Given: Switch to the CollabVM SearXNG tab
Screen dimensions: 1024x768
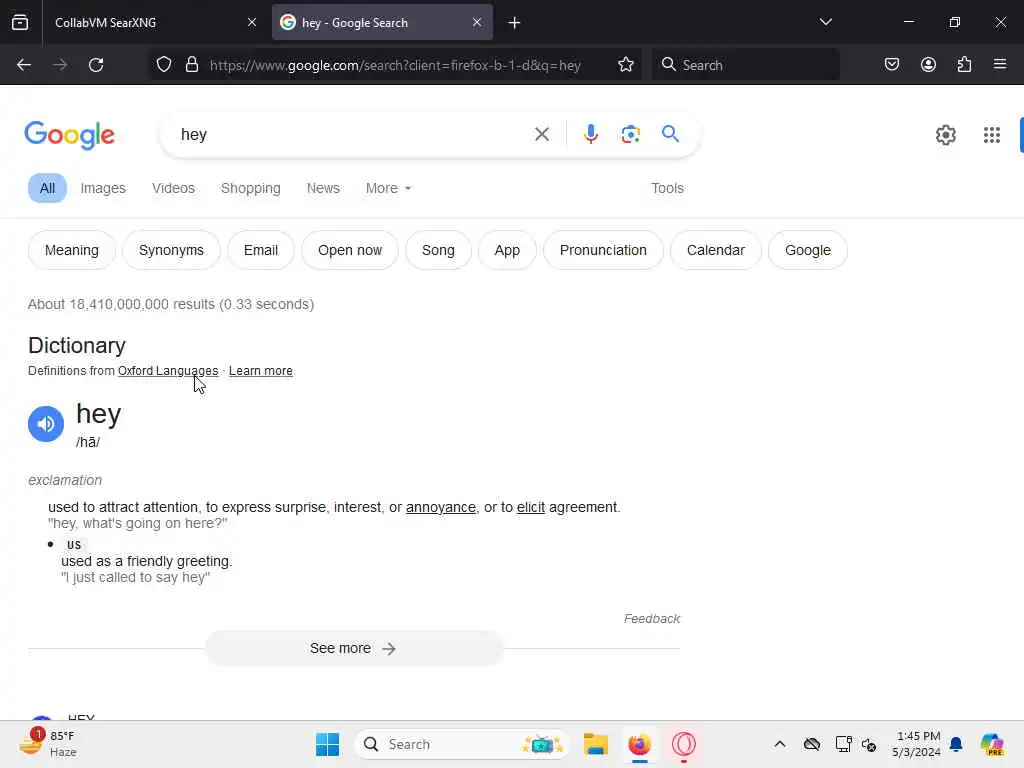Looking at the screenshot, I should [151, 22].
